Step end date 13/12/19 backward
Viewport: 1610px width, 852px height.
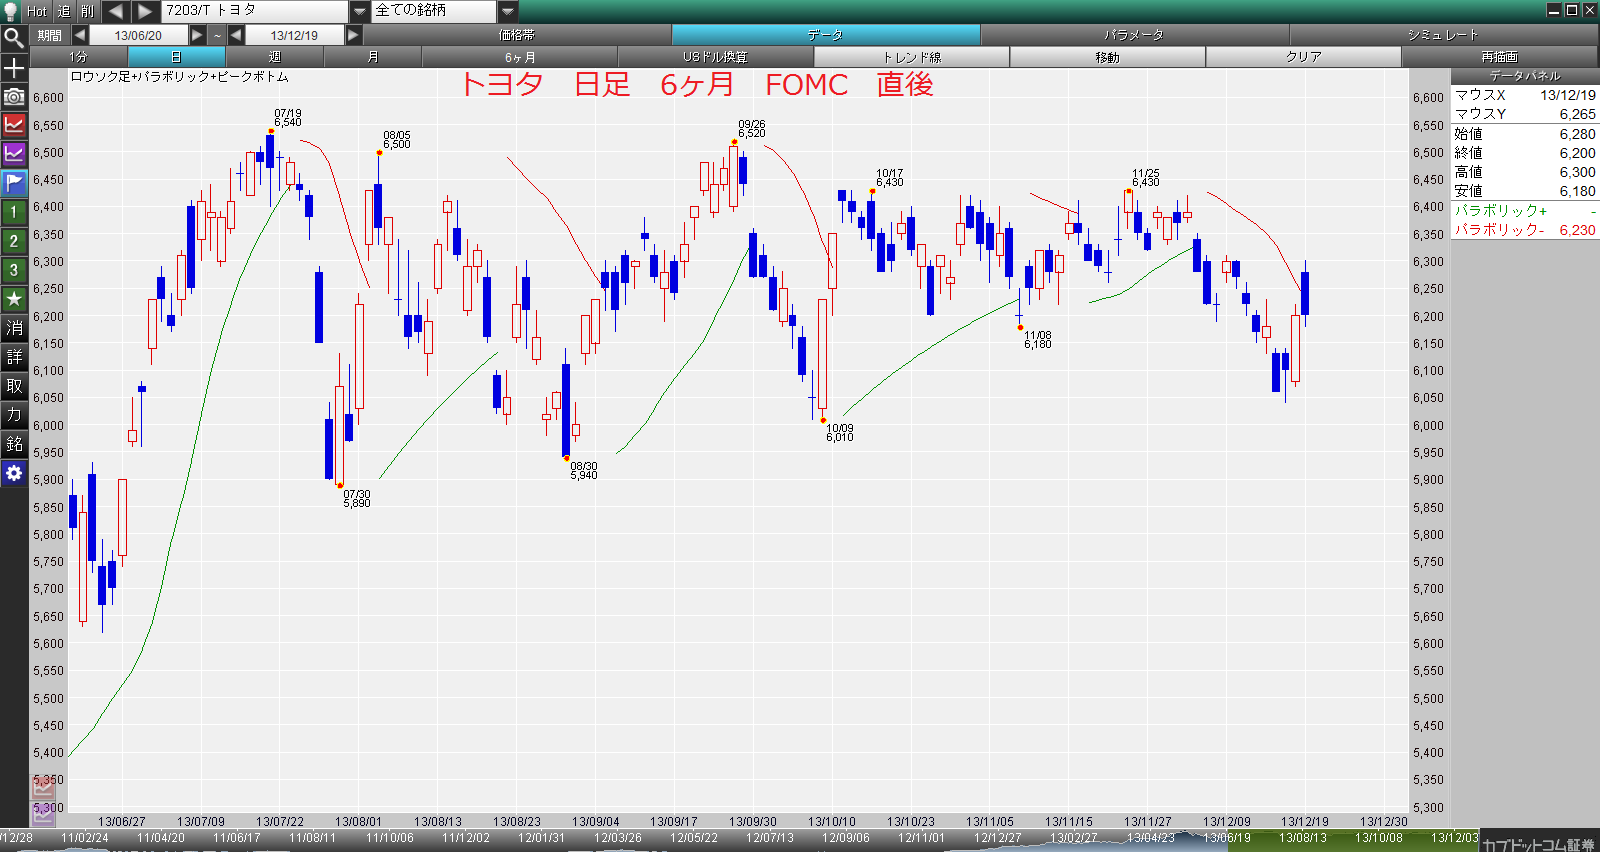pos(236,35)
